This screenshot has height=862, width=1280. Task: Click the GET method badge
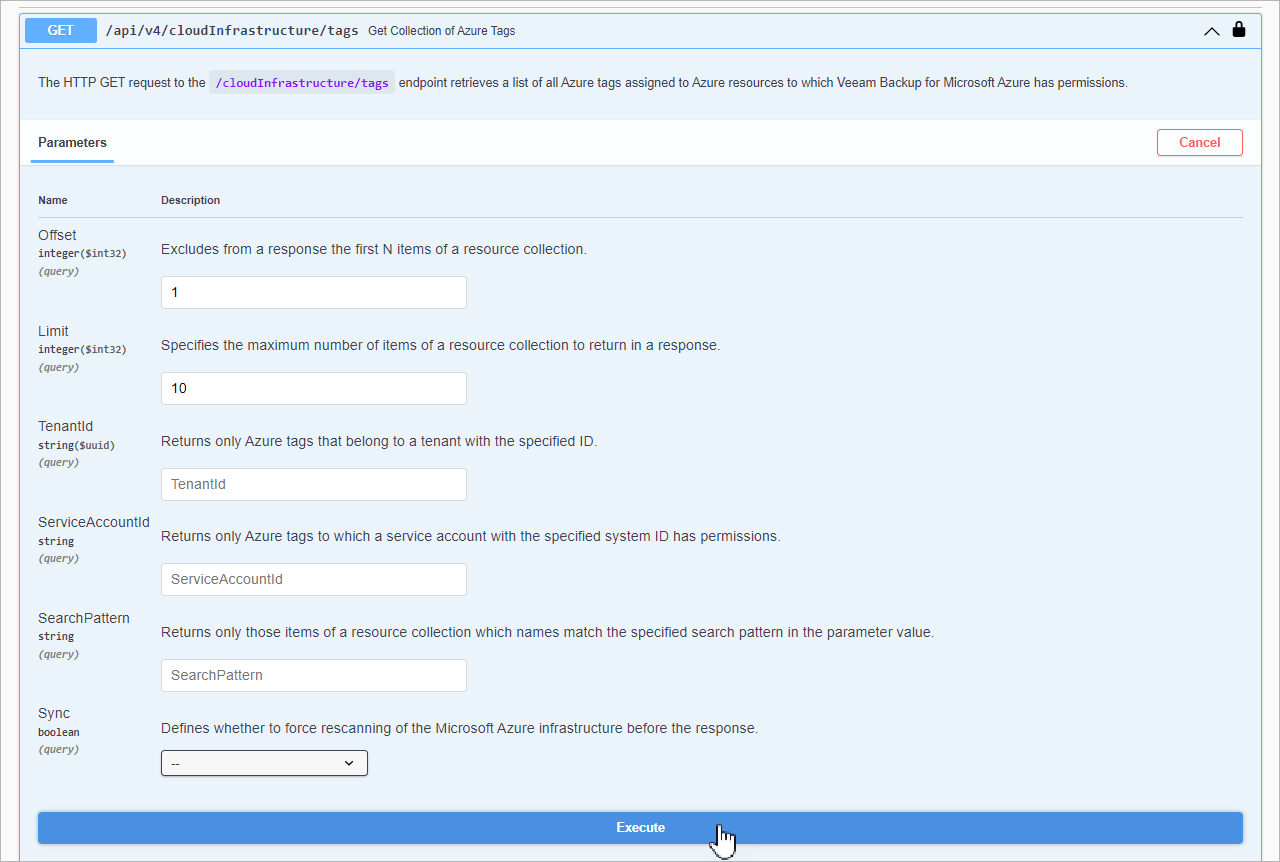(x=61, y=30)
